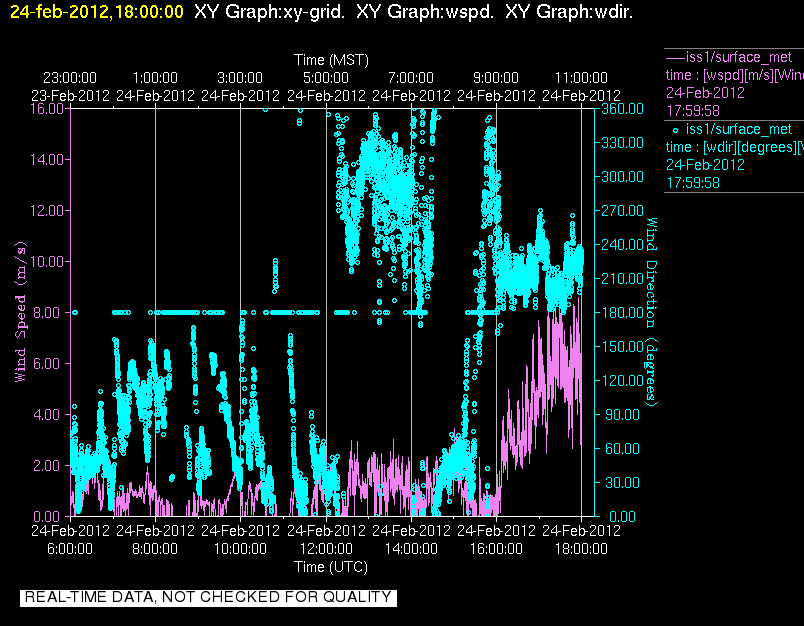
Task: Click the 2.00 wind speed axis value
Action: 47,466
